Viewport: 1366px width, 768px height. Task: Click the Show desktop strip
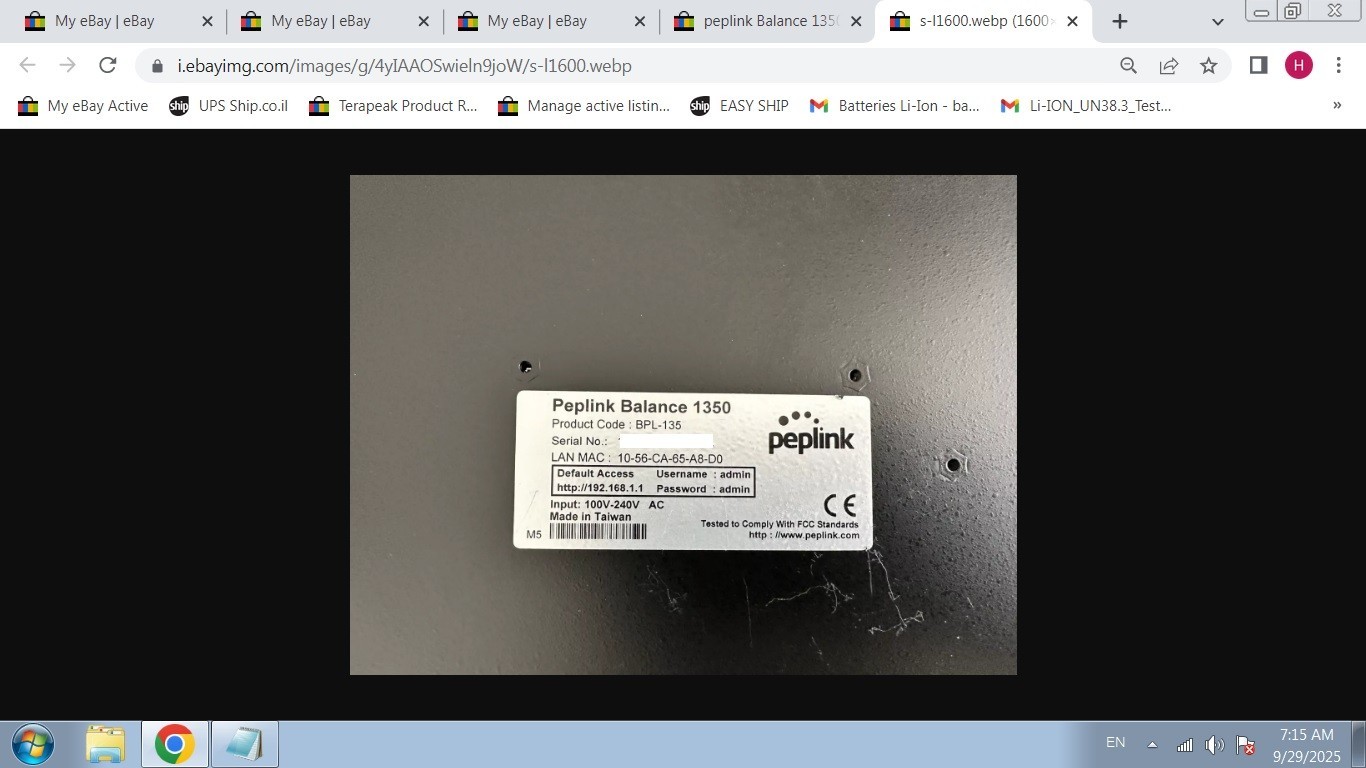coord(1358,744)
